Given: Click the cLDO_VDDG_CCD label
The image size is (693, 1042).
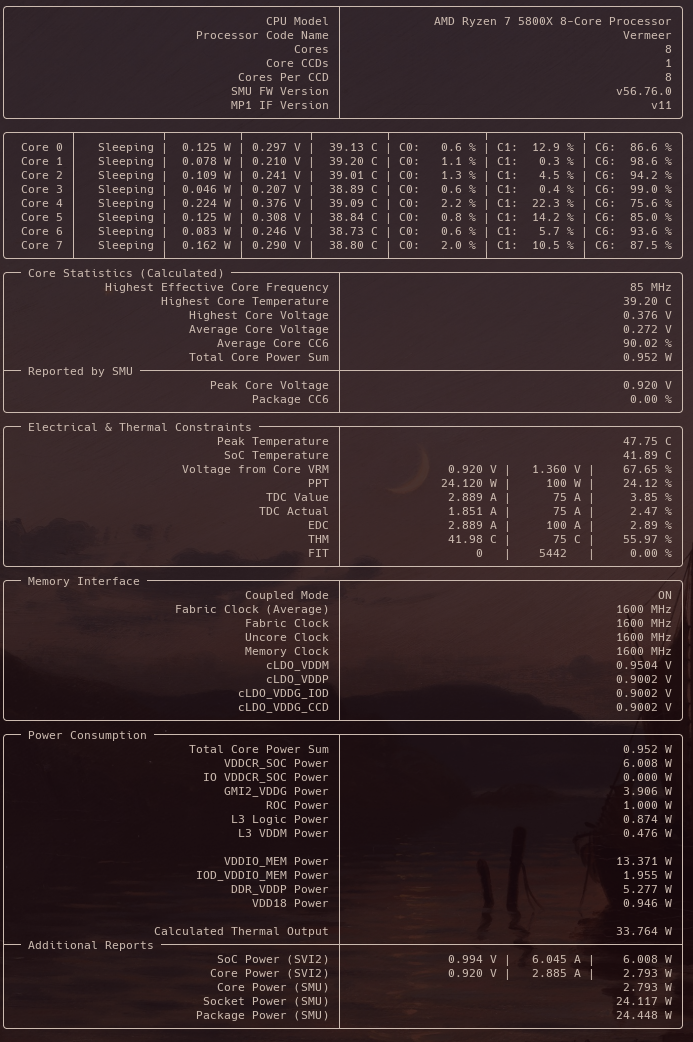Looking at the screenshot, I should point(284,706).
